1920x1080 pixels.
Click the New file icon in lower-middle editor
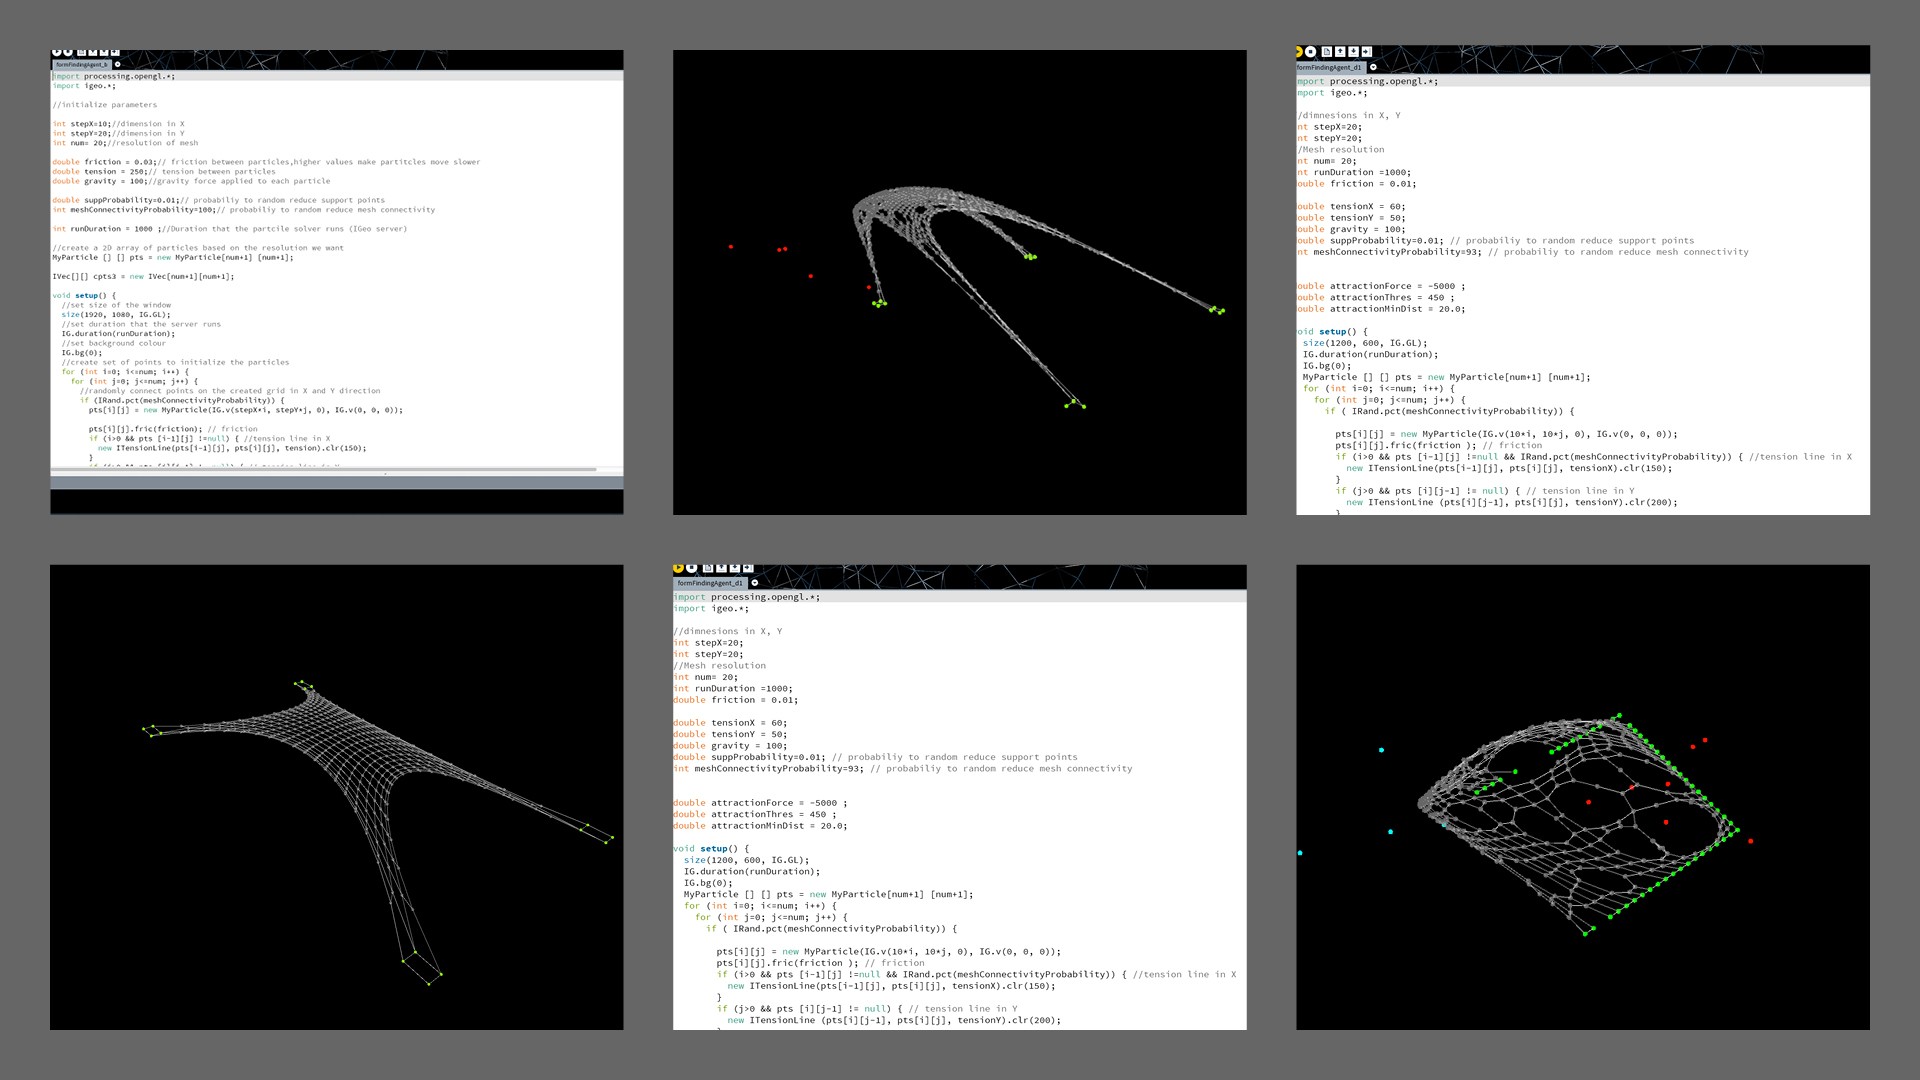(x=708, y=568)
